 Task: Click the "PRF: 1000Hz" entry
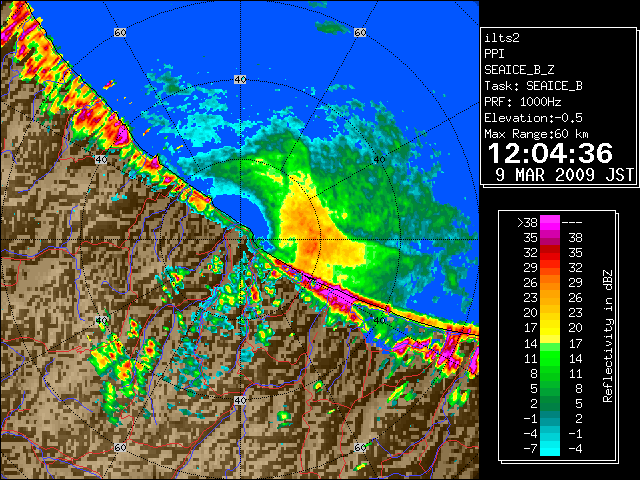[523, 102]
